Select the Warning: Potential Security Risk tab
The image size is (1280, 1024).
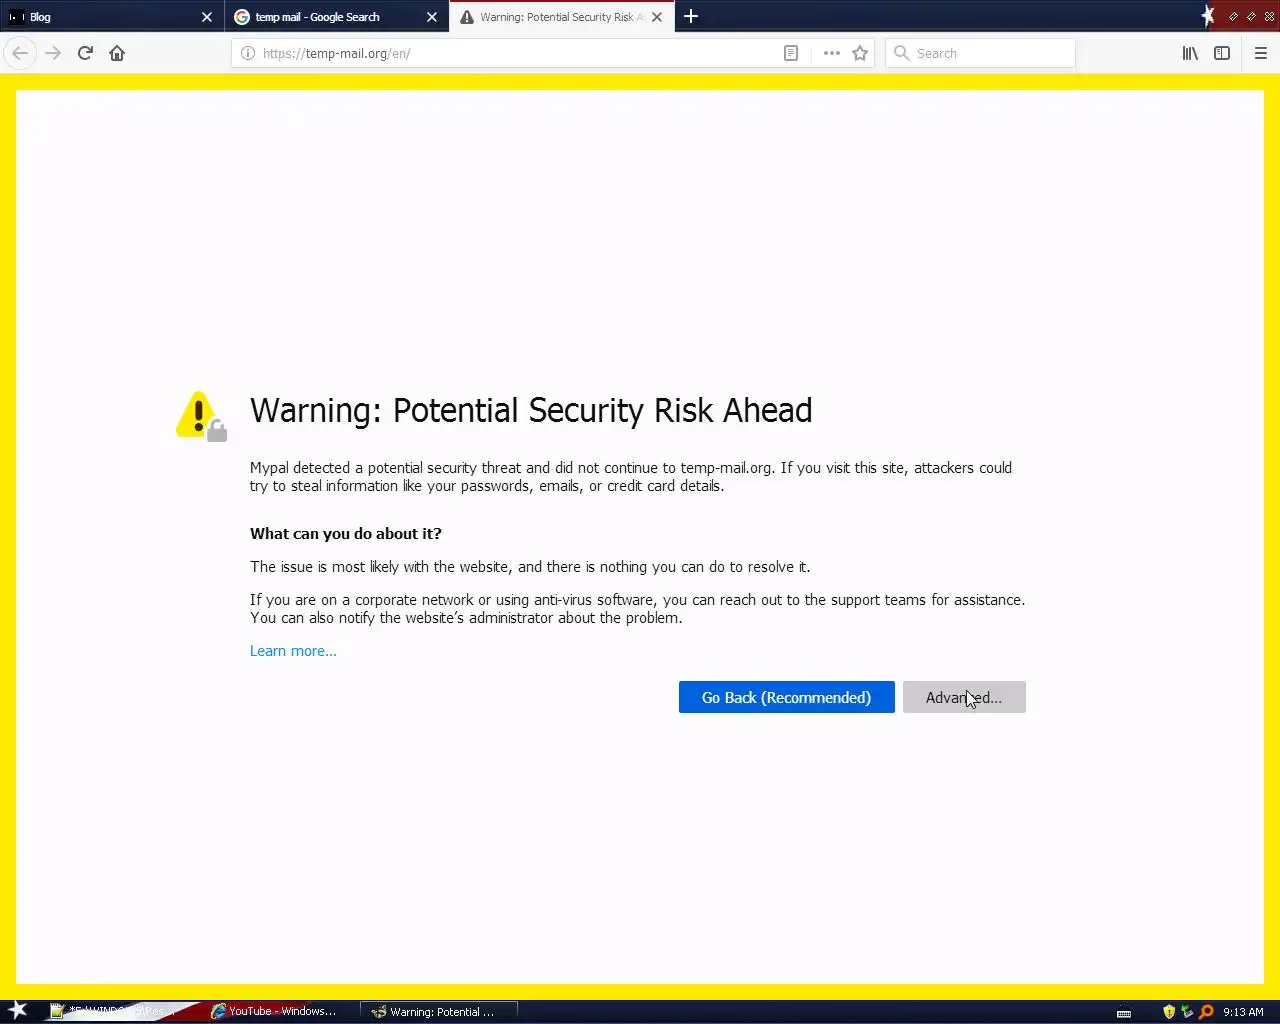(561, 17)
